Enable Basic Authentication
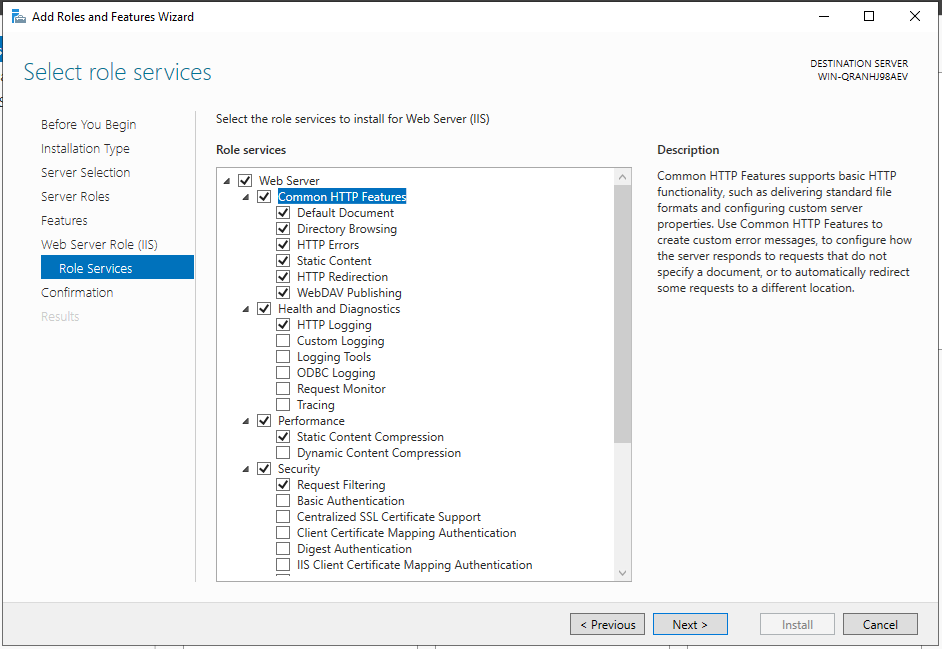This screenshot has height=649, width=942. click(x=283, y=501)
